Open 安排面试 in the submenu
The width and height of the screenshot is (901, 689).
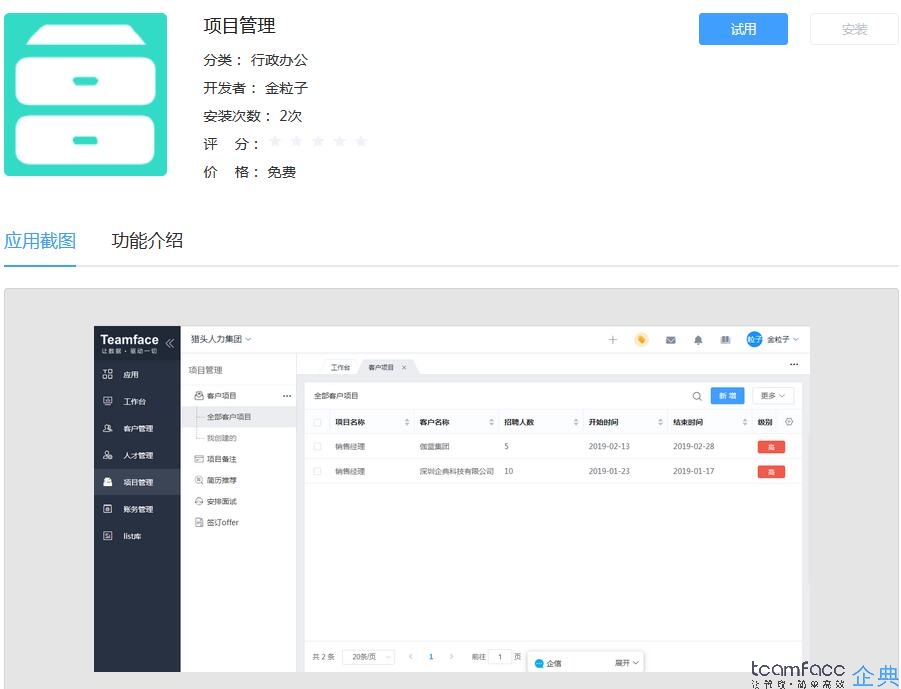221,502
